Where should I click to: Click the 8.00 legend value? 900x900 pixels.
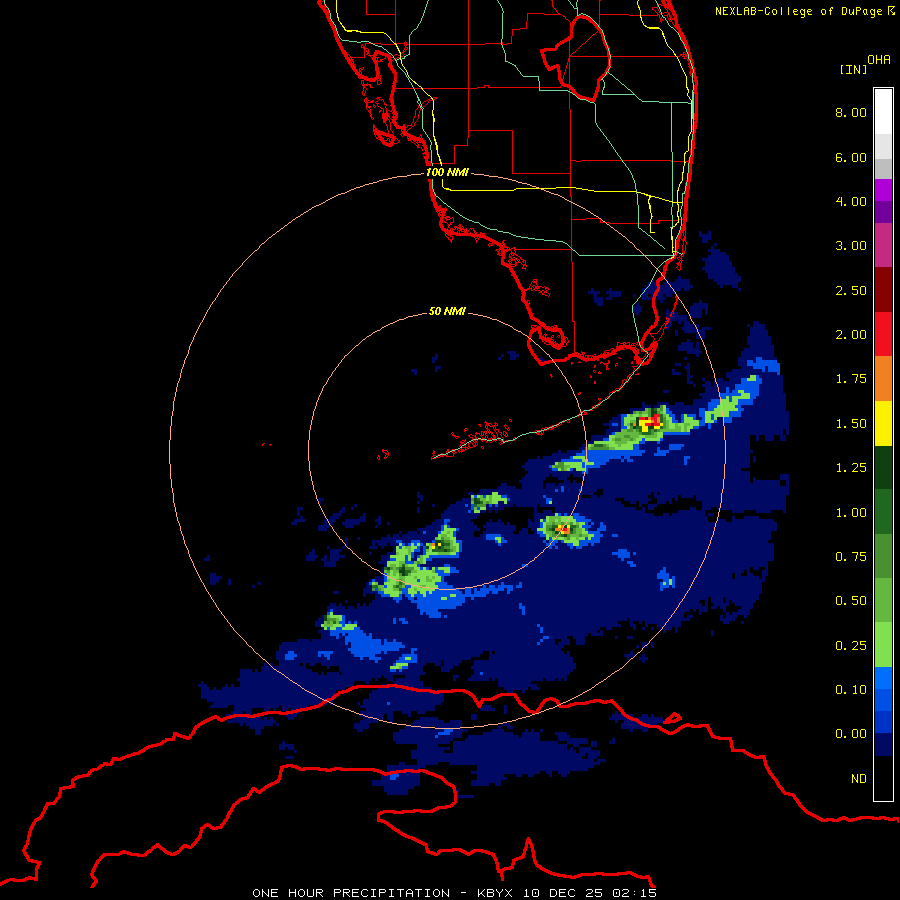click(851, 112)
